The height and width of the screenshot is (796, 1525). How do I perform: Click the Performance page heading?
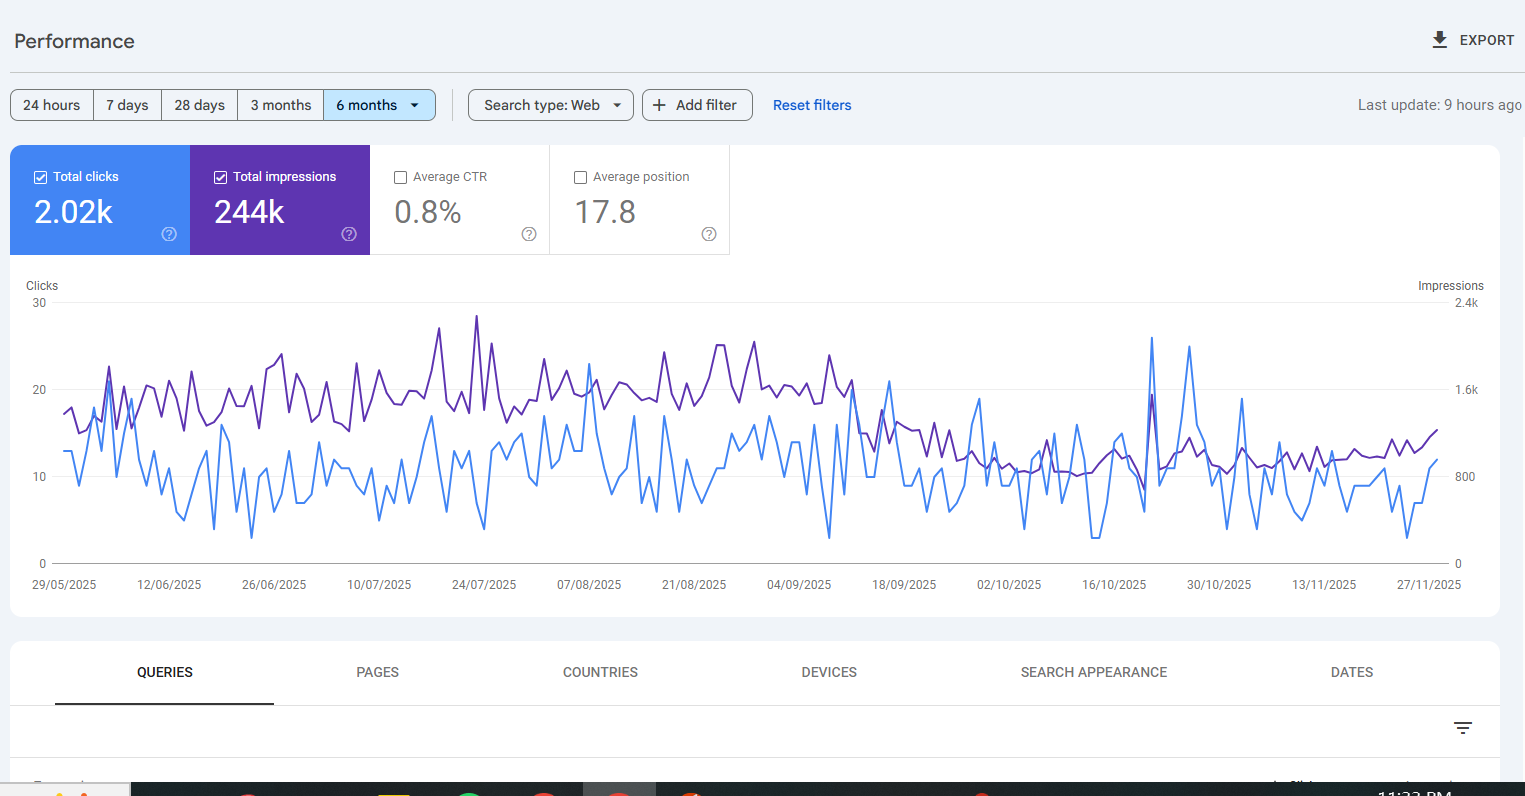[74, 41]
